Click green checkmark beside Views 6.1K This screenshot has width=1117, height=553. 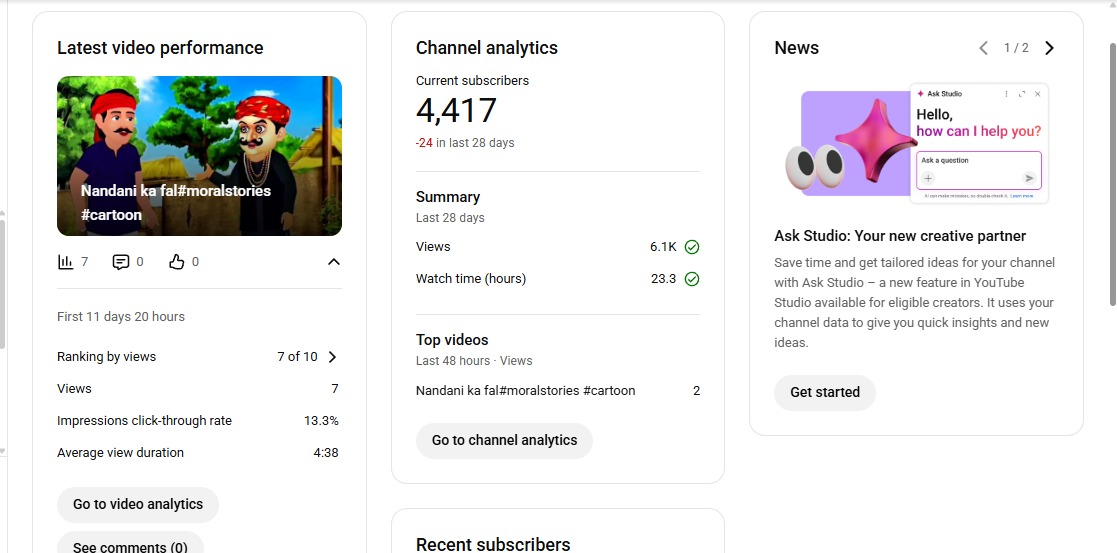(x=692, y=247)
